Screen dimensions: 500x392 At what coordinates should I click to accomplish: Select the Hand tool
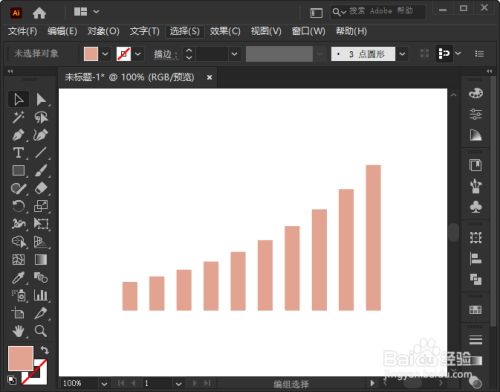pyautogui.click(x=18, y=331)
